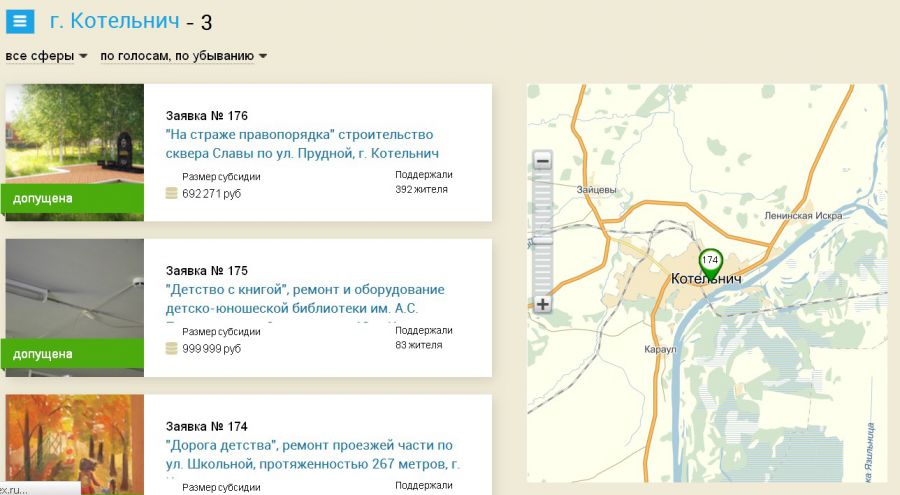The image size is (900, 495).
Task: Click coins icon under application 175 subsidy
Action: click(x=172, y=348)
